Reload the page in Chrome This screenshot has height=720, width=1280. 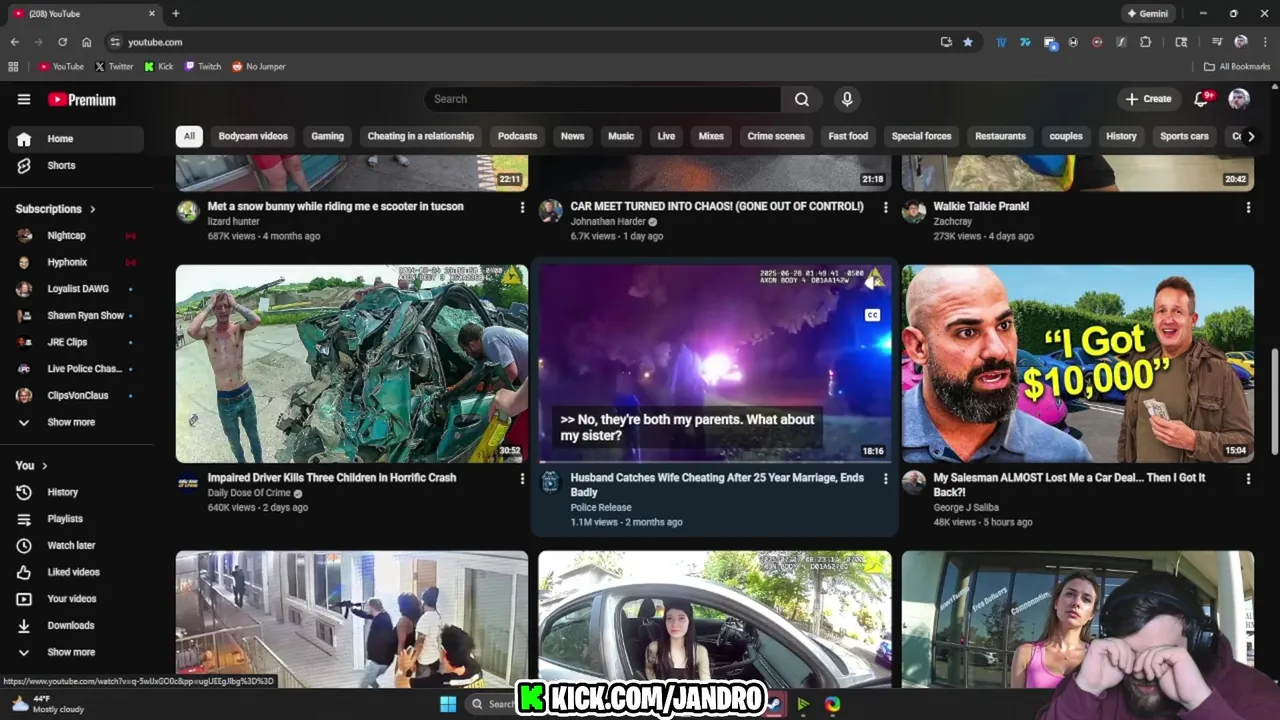click(x=62, y=42)
